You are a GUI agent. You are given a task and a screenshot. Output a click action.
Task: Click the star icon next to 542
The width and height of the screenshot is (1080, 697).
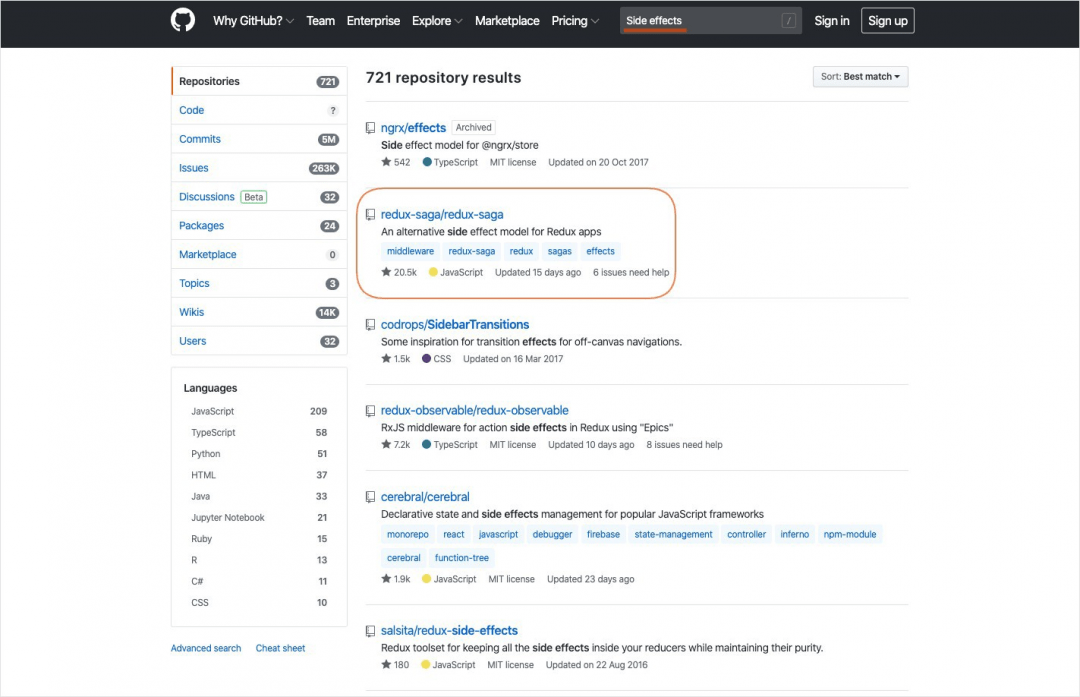click(386, 162)
